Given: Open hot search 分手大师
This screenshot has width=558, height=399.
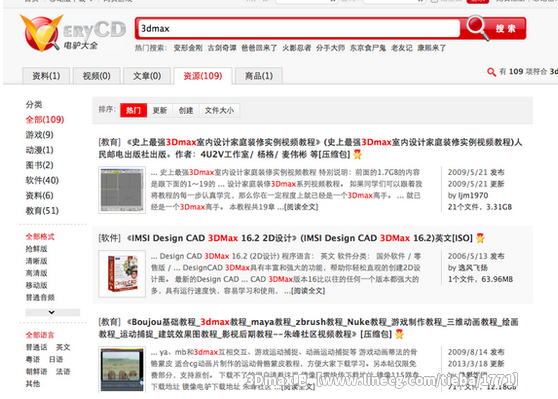Looking at the screenshot, I should point(330,48).
